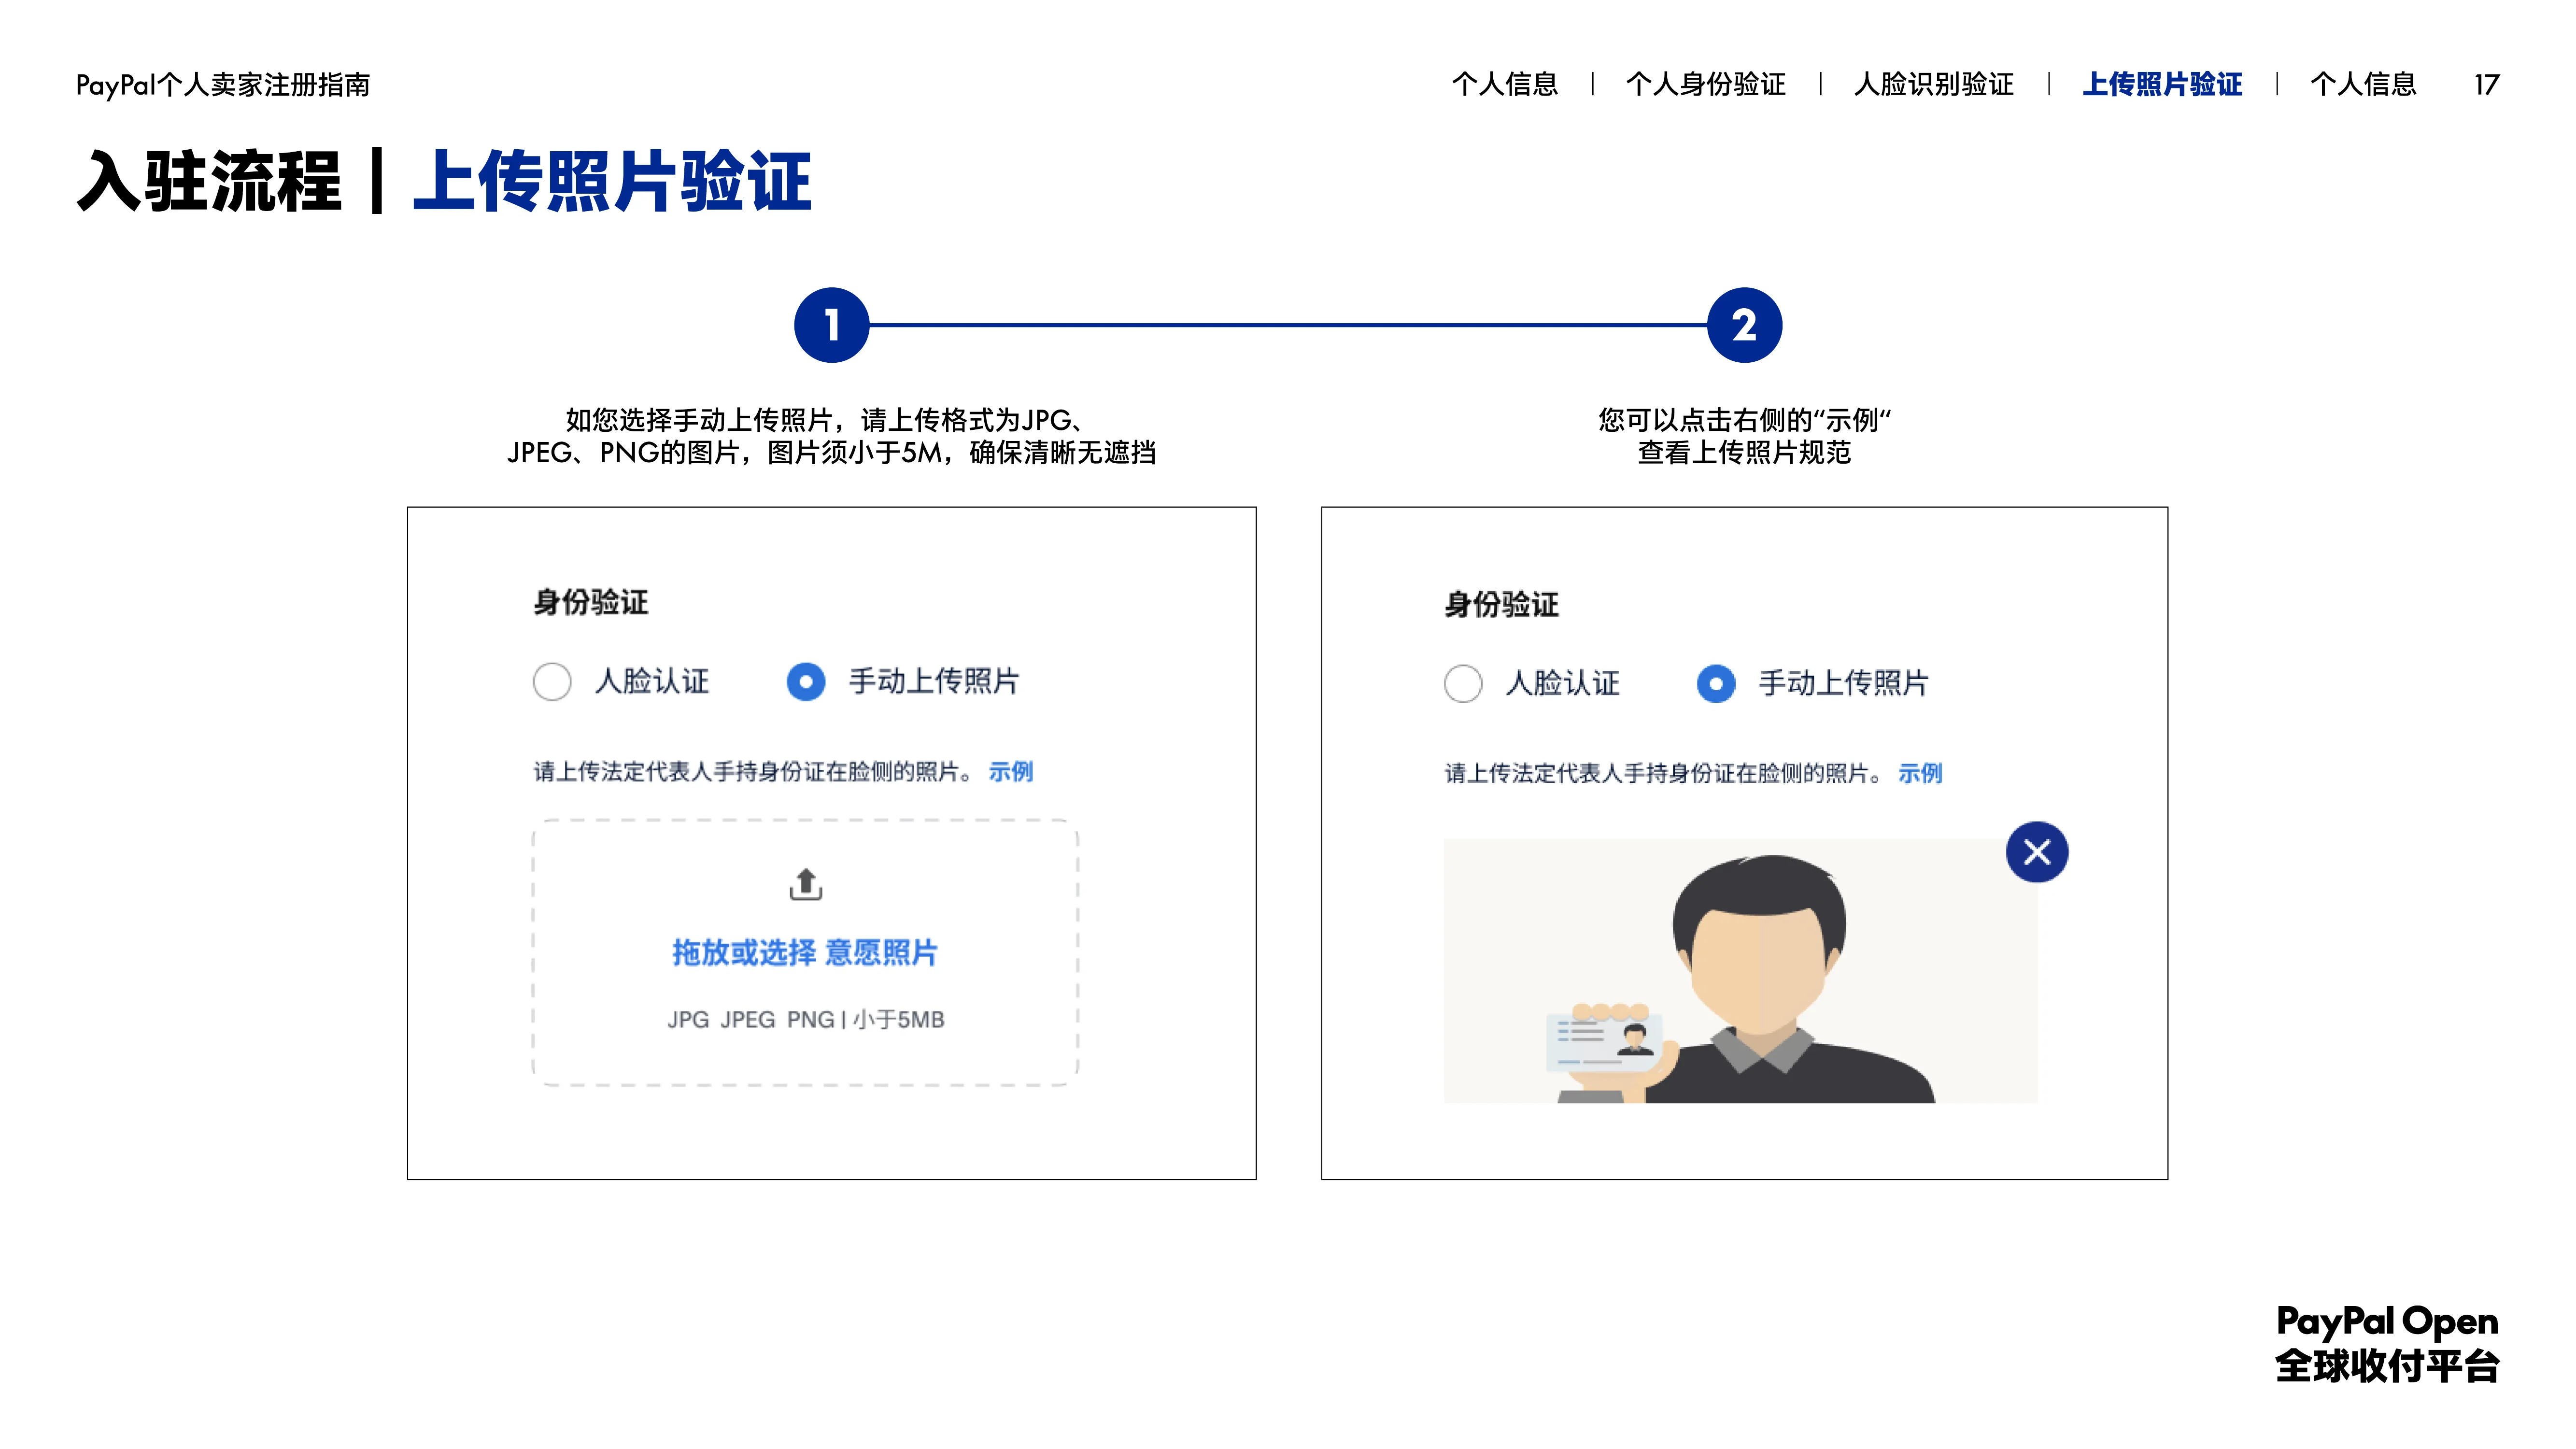Click the upload arrow icon in the drop zone
Viewport: 2576px width, 1449px height.
tap(805, 884)
